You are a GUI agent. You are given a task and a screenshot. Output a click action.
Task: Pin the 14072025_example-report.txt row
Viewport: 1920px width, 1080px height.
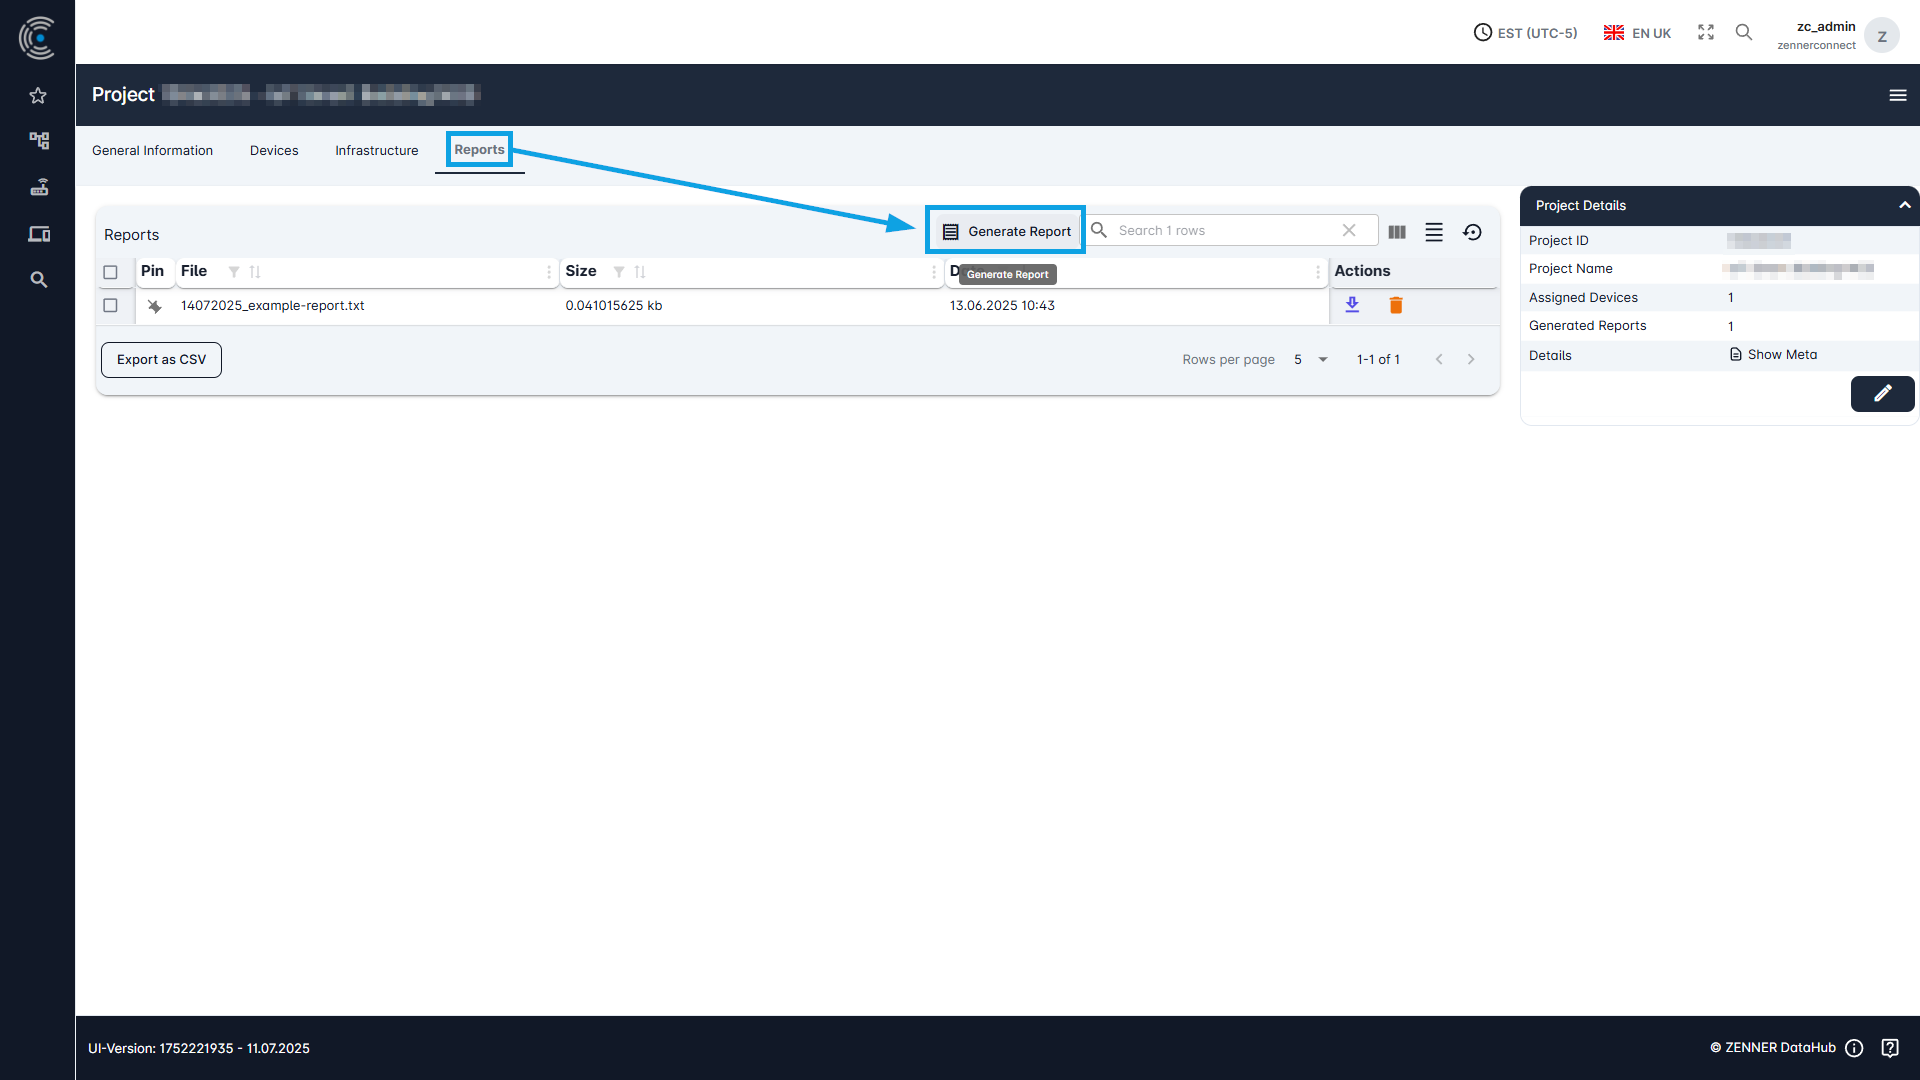coord(154,306)
